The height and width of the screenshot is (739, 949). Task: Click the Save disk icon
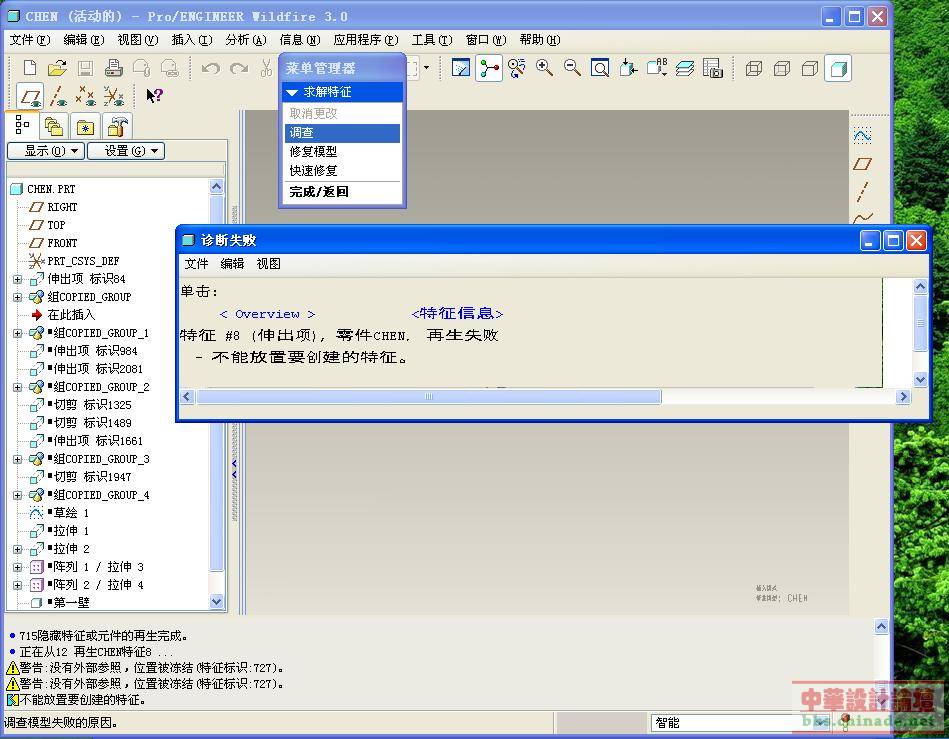[x=85, y=68]
